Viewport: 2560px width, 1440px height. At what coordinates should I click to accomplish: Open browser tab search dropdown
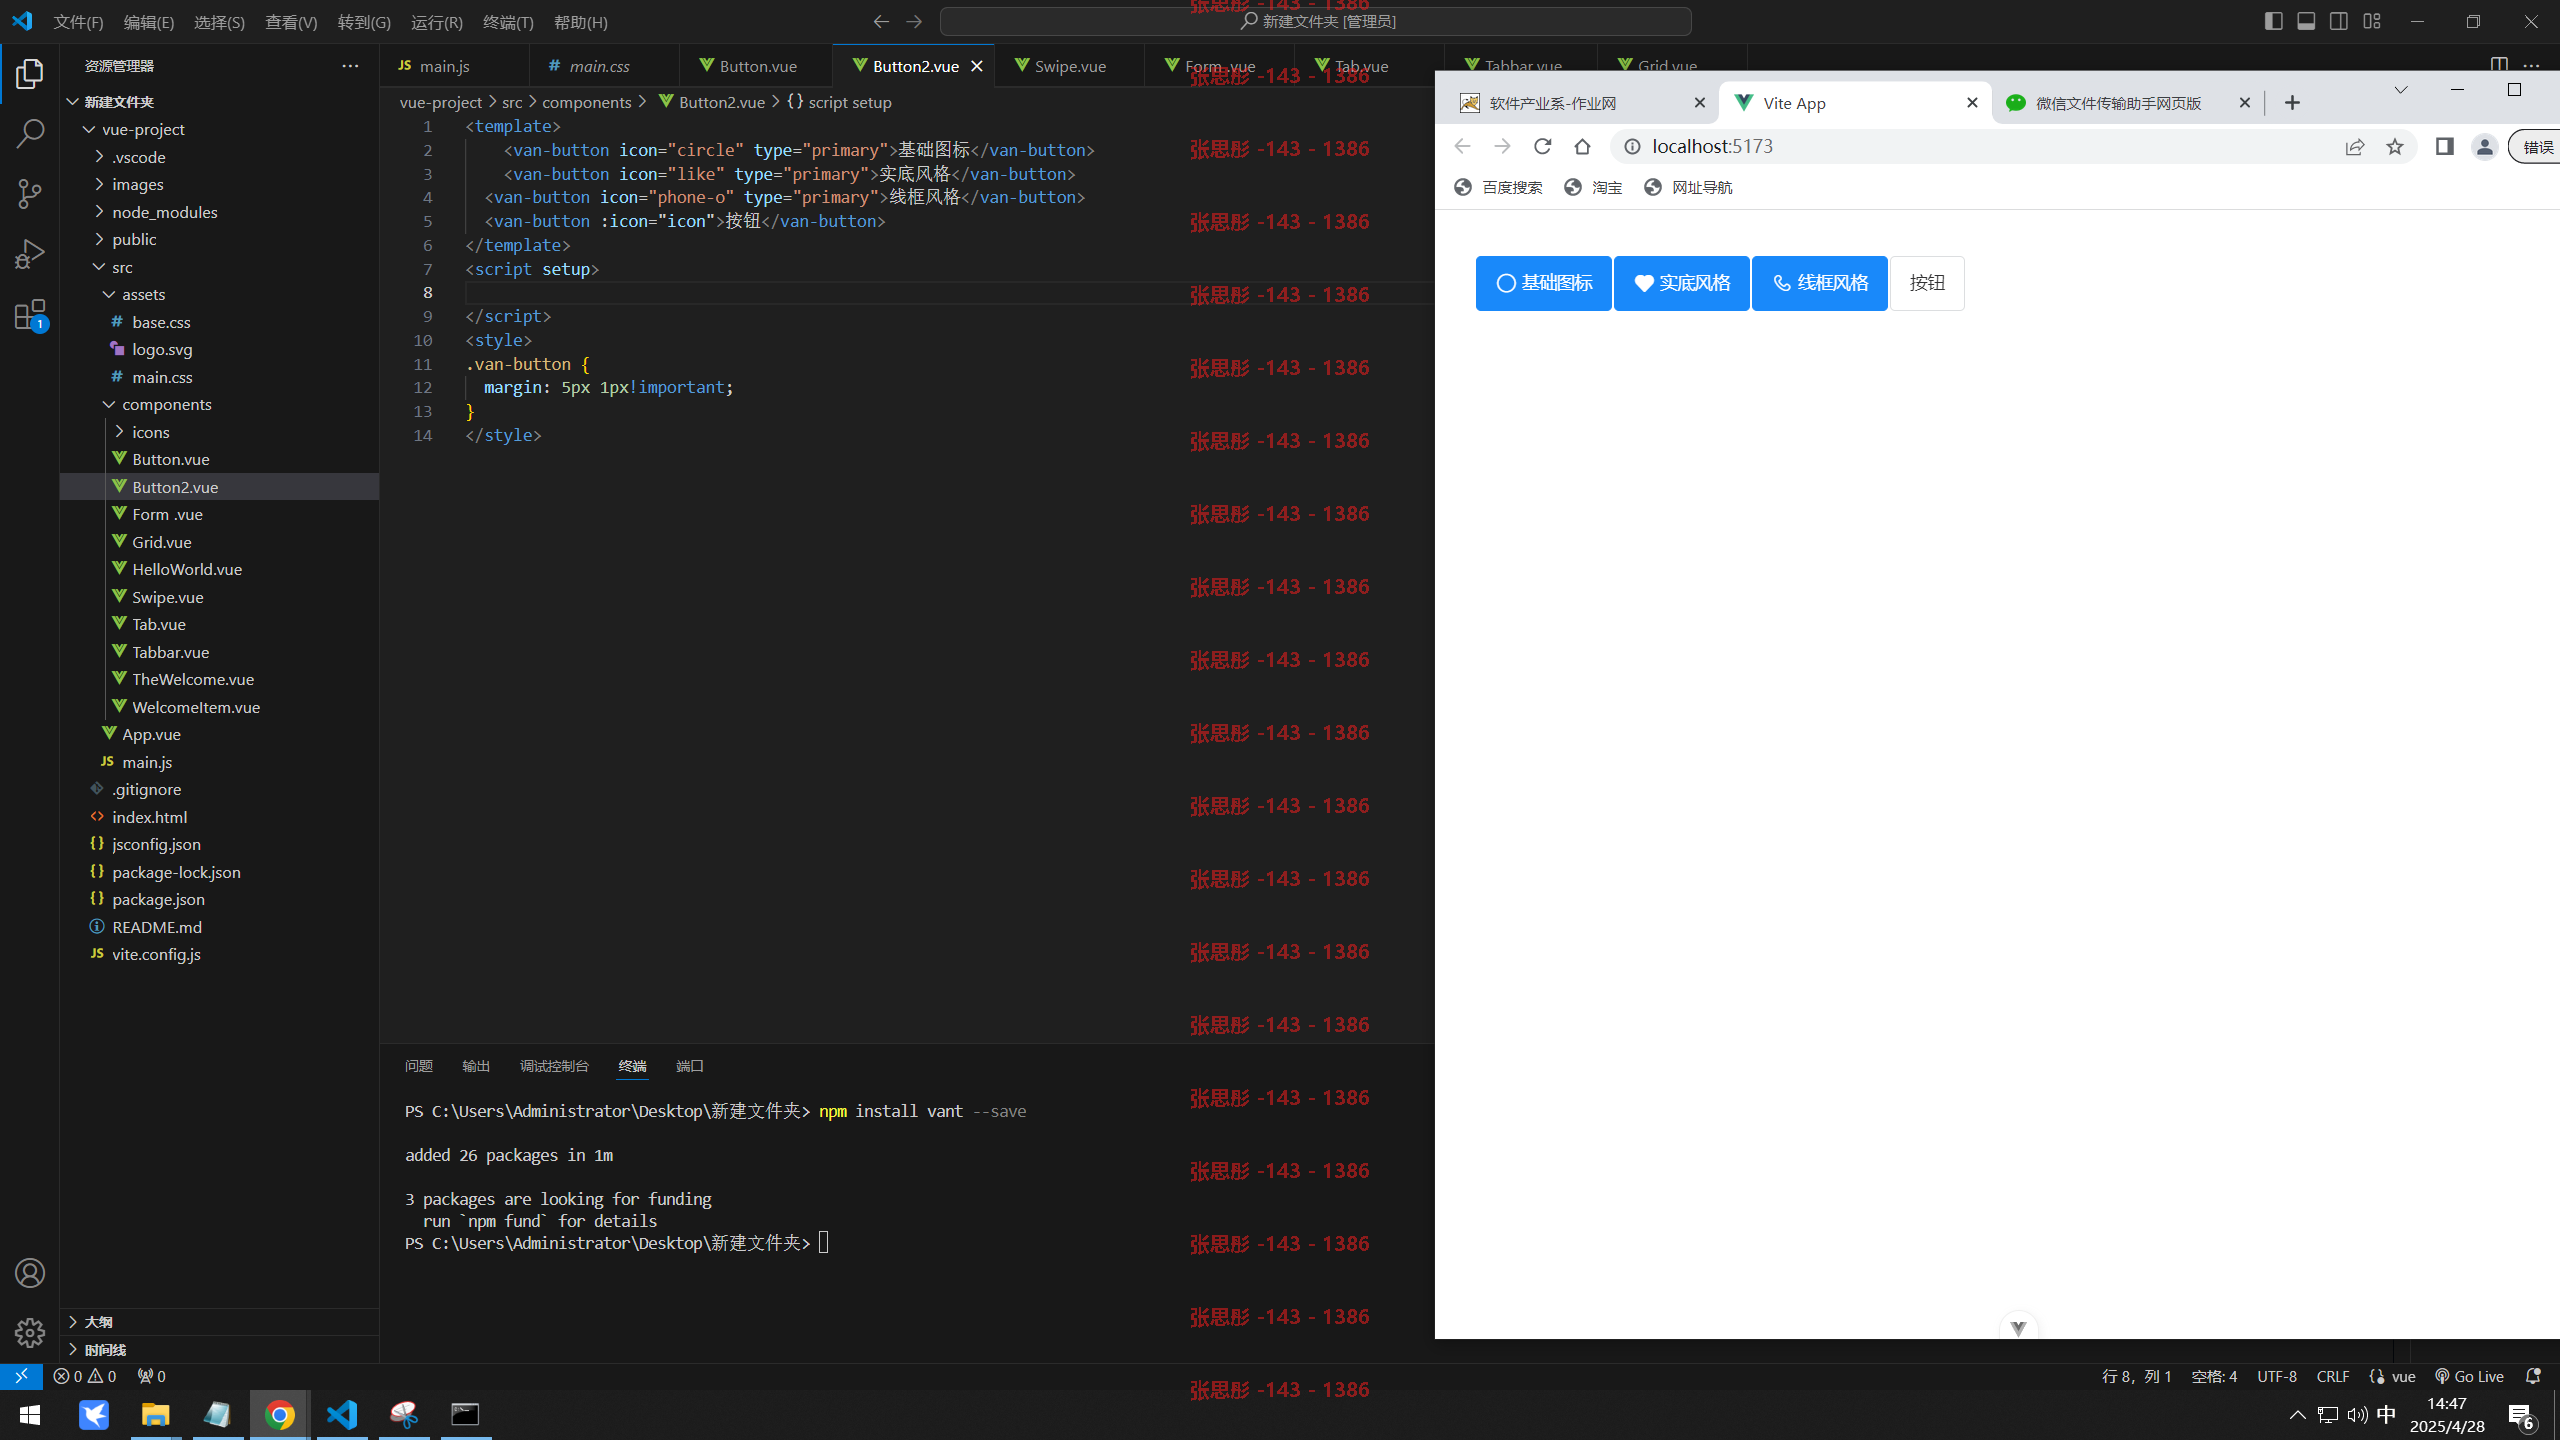pos(2401,90)
